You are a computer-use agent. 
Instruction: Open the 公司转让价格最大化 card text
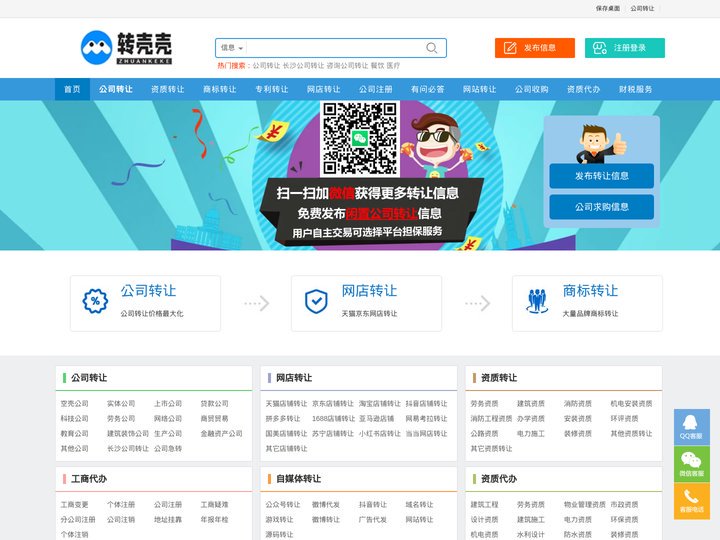pyautogui.click(x=152, y=314)
